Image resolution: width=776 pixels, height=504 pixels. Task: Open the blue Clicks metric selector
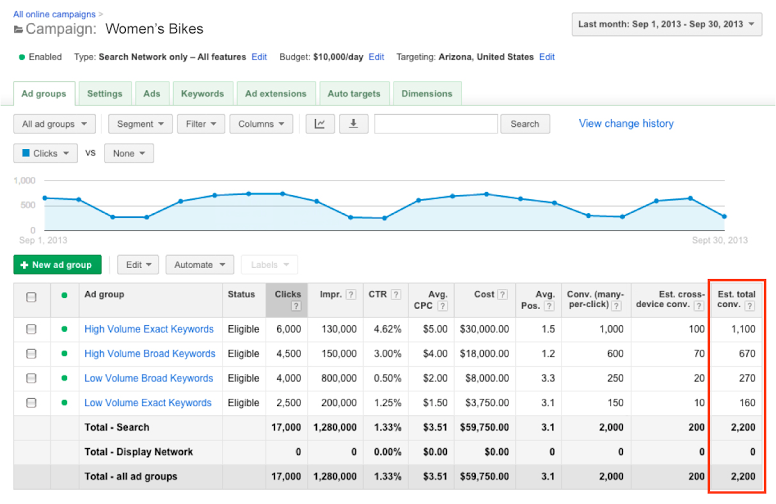point(45,153)
